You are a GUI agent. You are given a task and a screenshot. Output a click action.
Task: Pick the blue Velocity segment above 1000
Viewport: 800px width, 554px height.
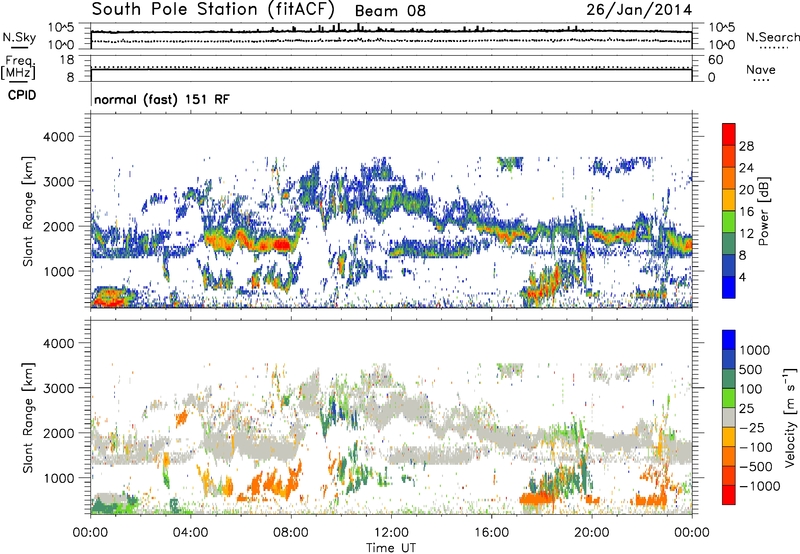(729, 340)
